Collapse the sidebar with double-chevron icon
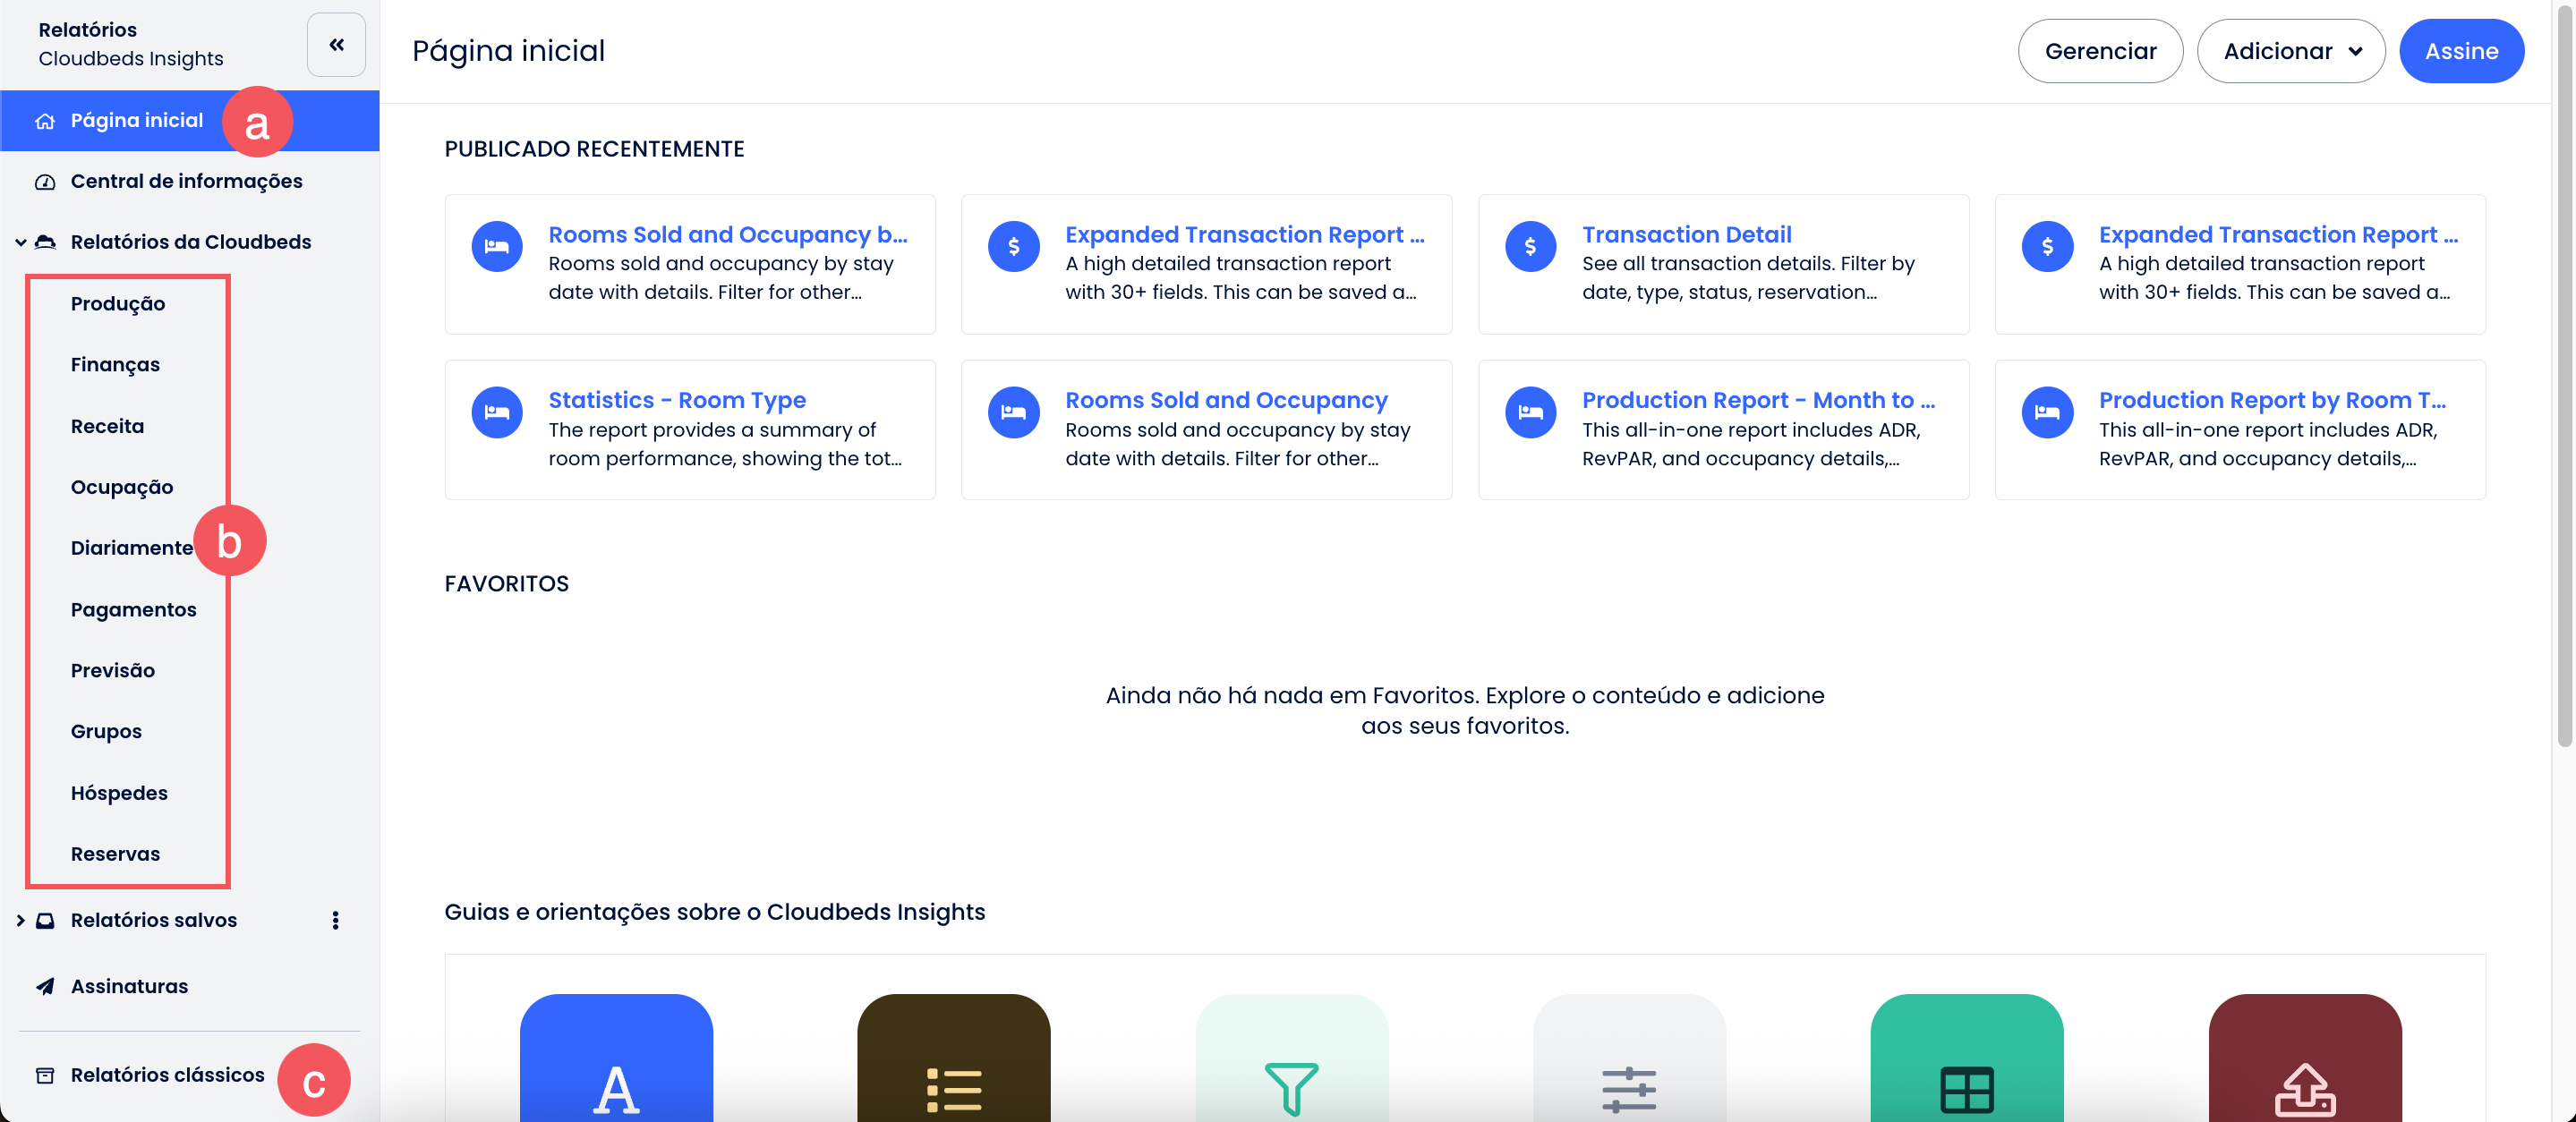The height and width of the screenshot is (1122, 2576). pyautogui.click(x=336, y=45)
